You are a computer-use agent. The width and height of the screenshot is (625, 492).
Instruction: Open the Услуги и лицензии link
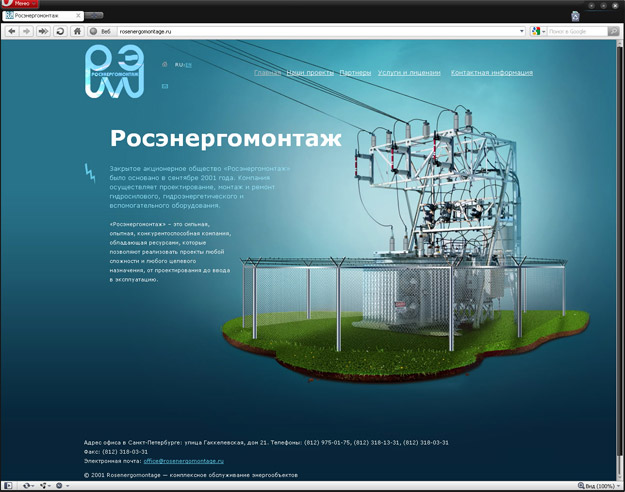click(409, 73)
